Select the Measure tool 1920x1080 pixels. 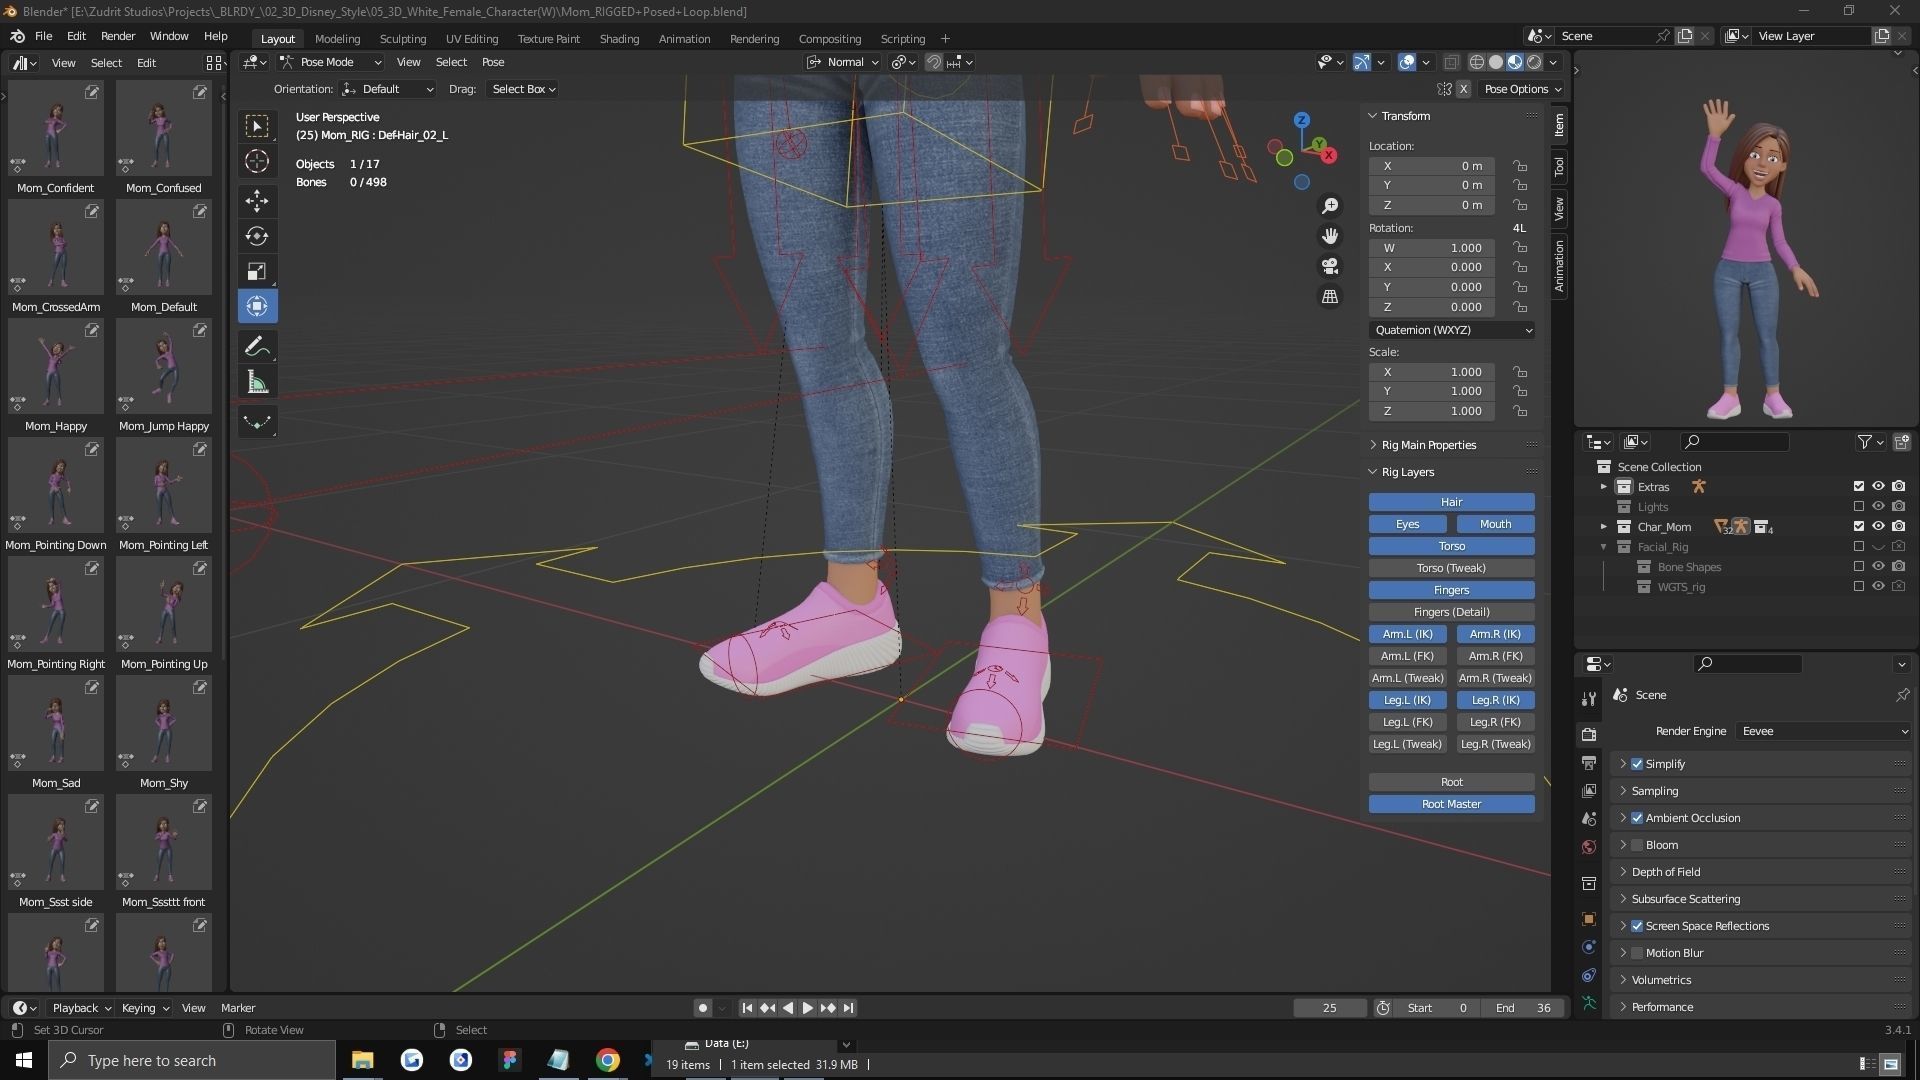(x=257, y=382)
